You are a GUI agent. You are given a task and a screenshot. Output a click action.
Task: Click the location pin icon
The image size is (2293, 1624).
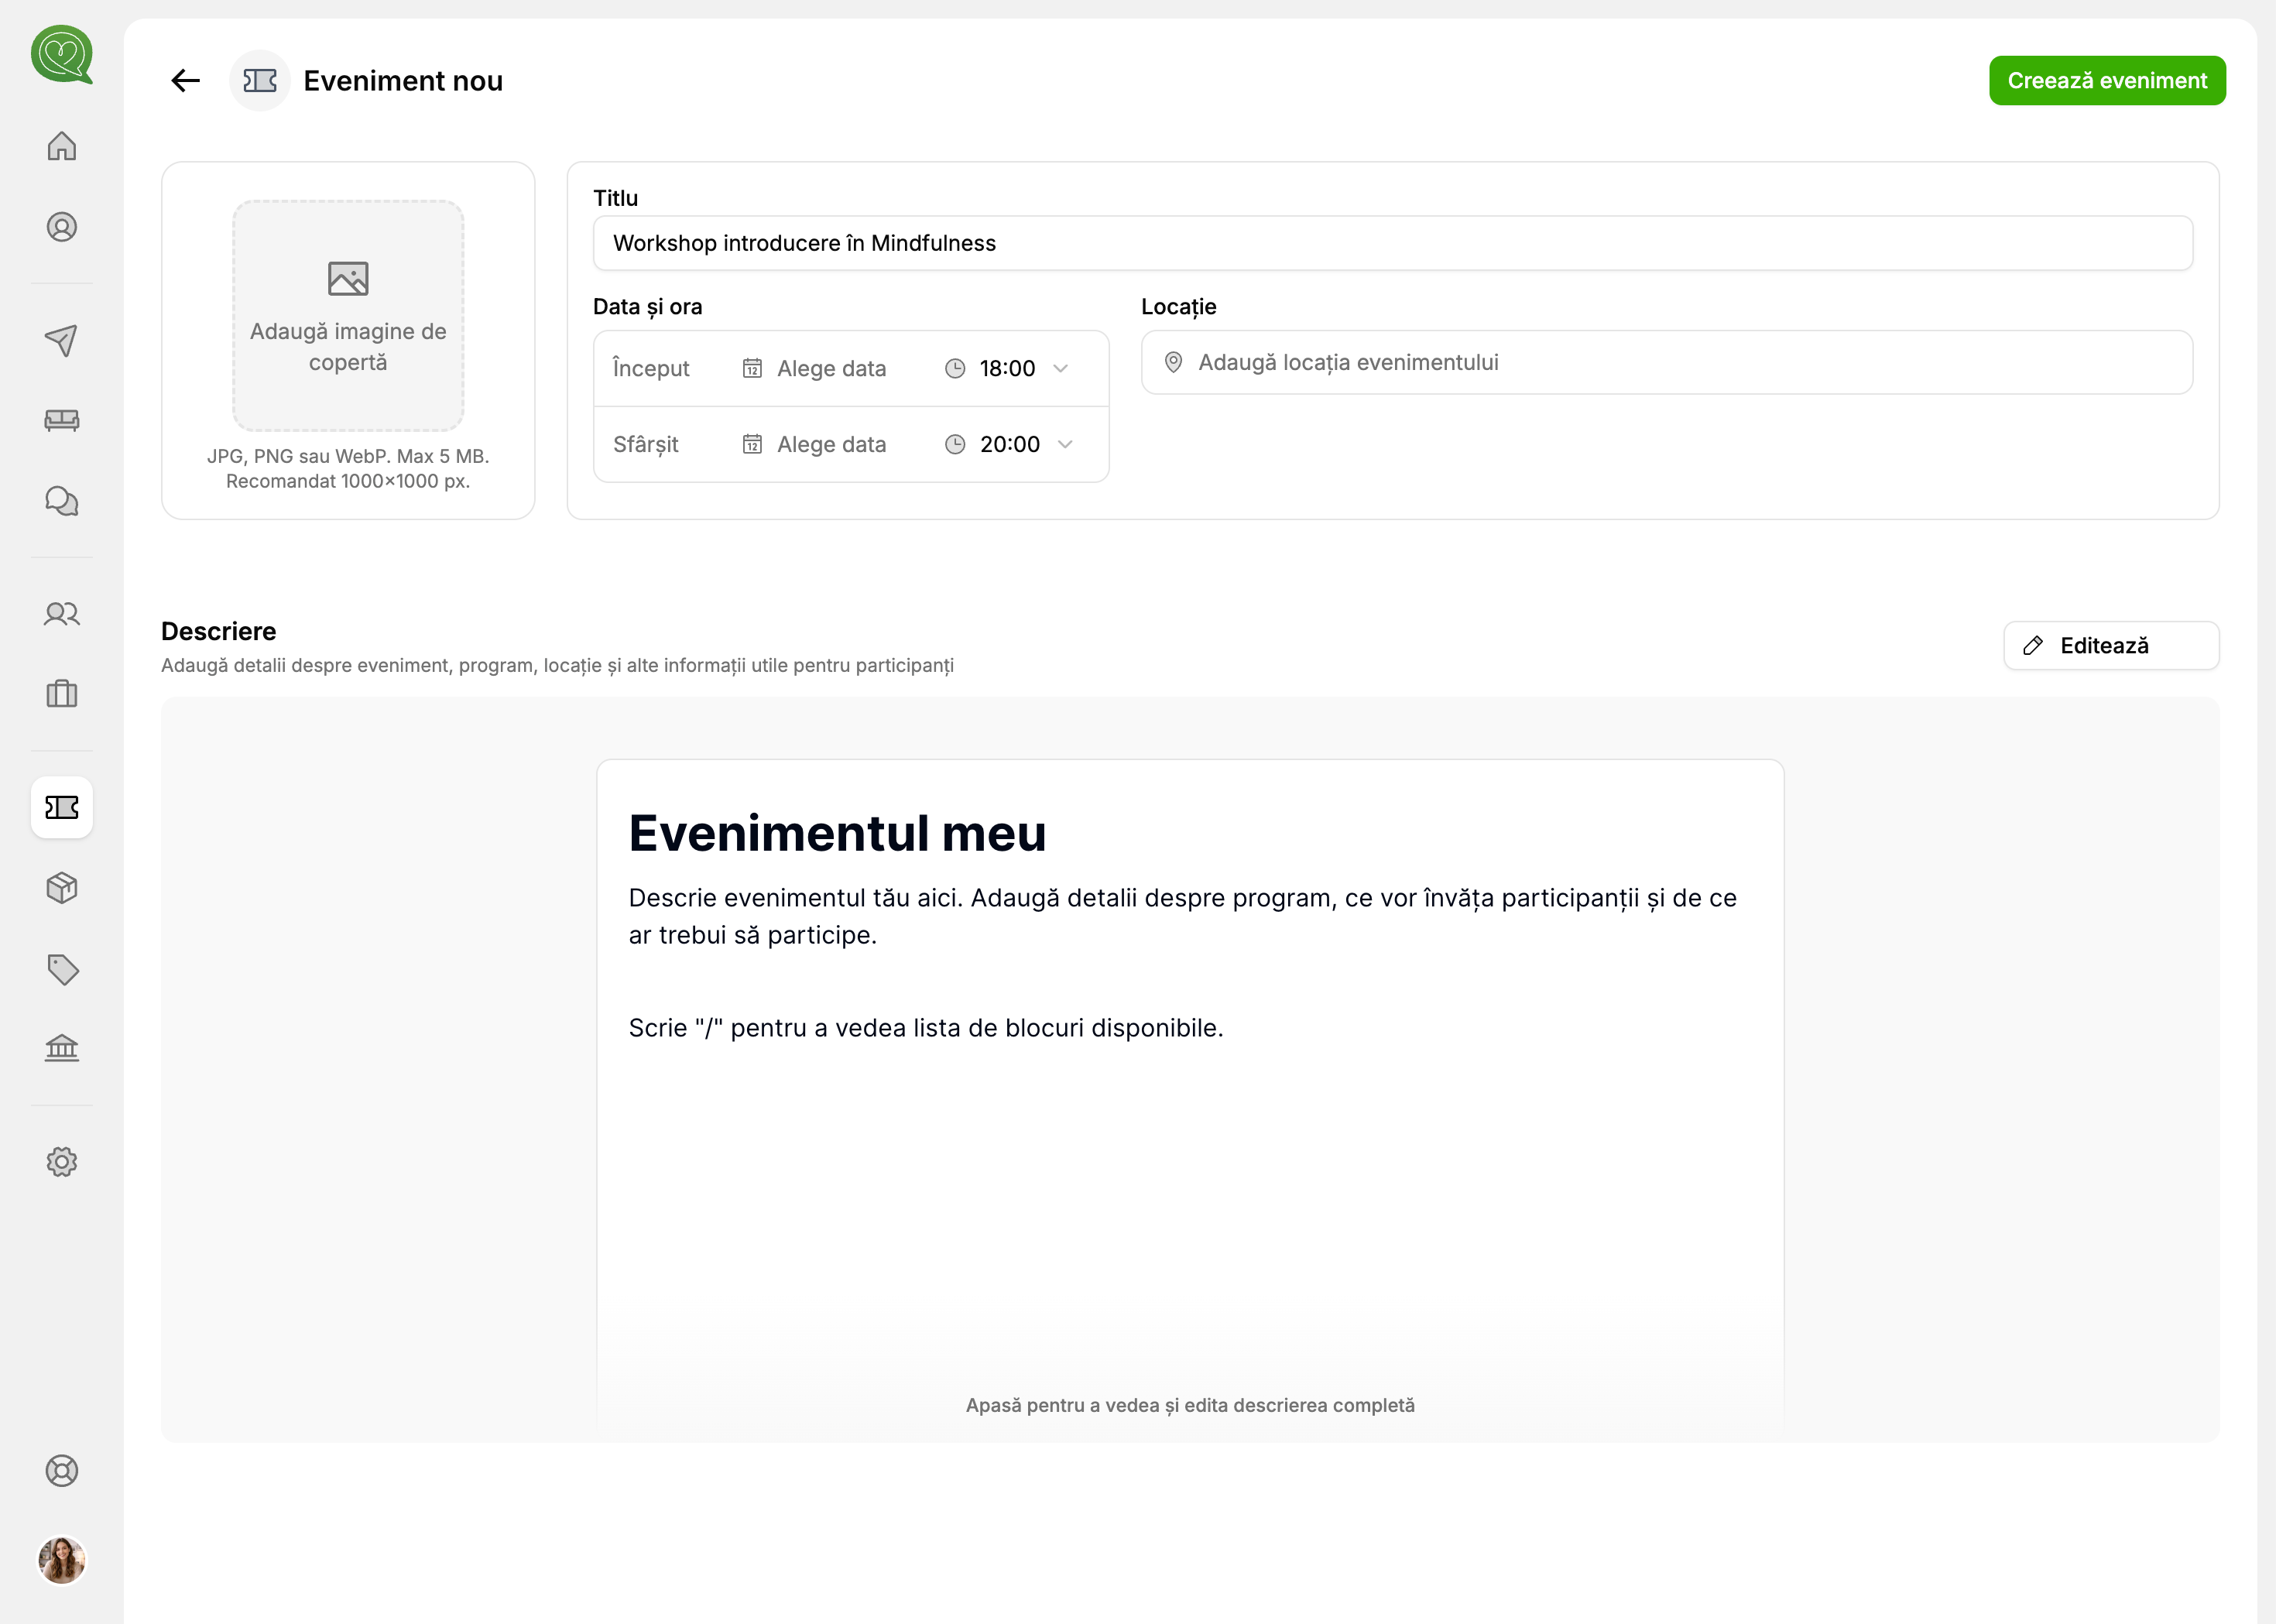1173,363
